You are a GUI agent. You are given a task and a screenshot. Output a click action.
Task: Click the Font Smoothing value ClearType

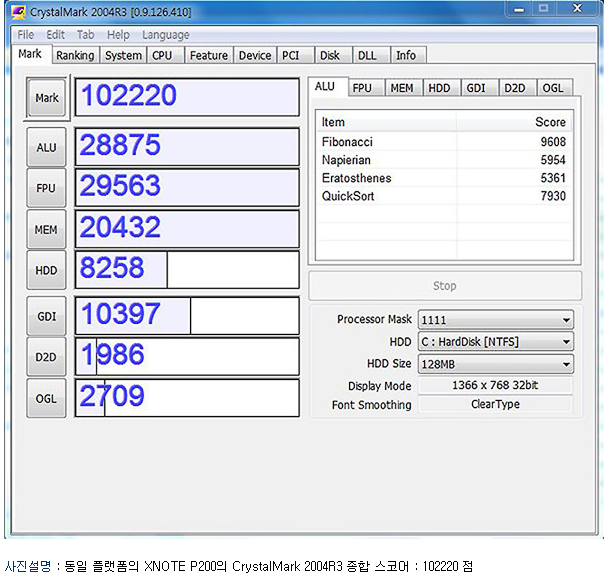click(x=495, y=404)
